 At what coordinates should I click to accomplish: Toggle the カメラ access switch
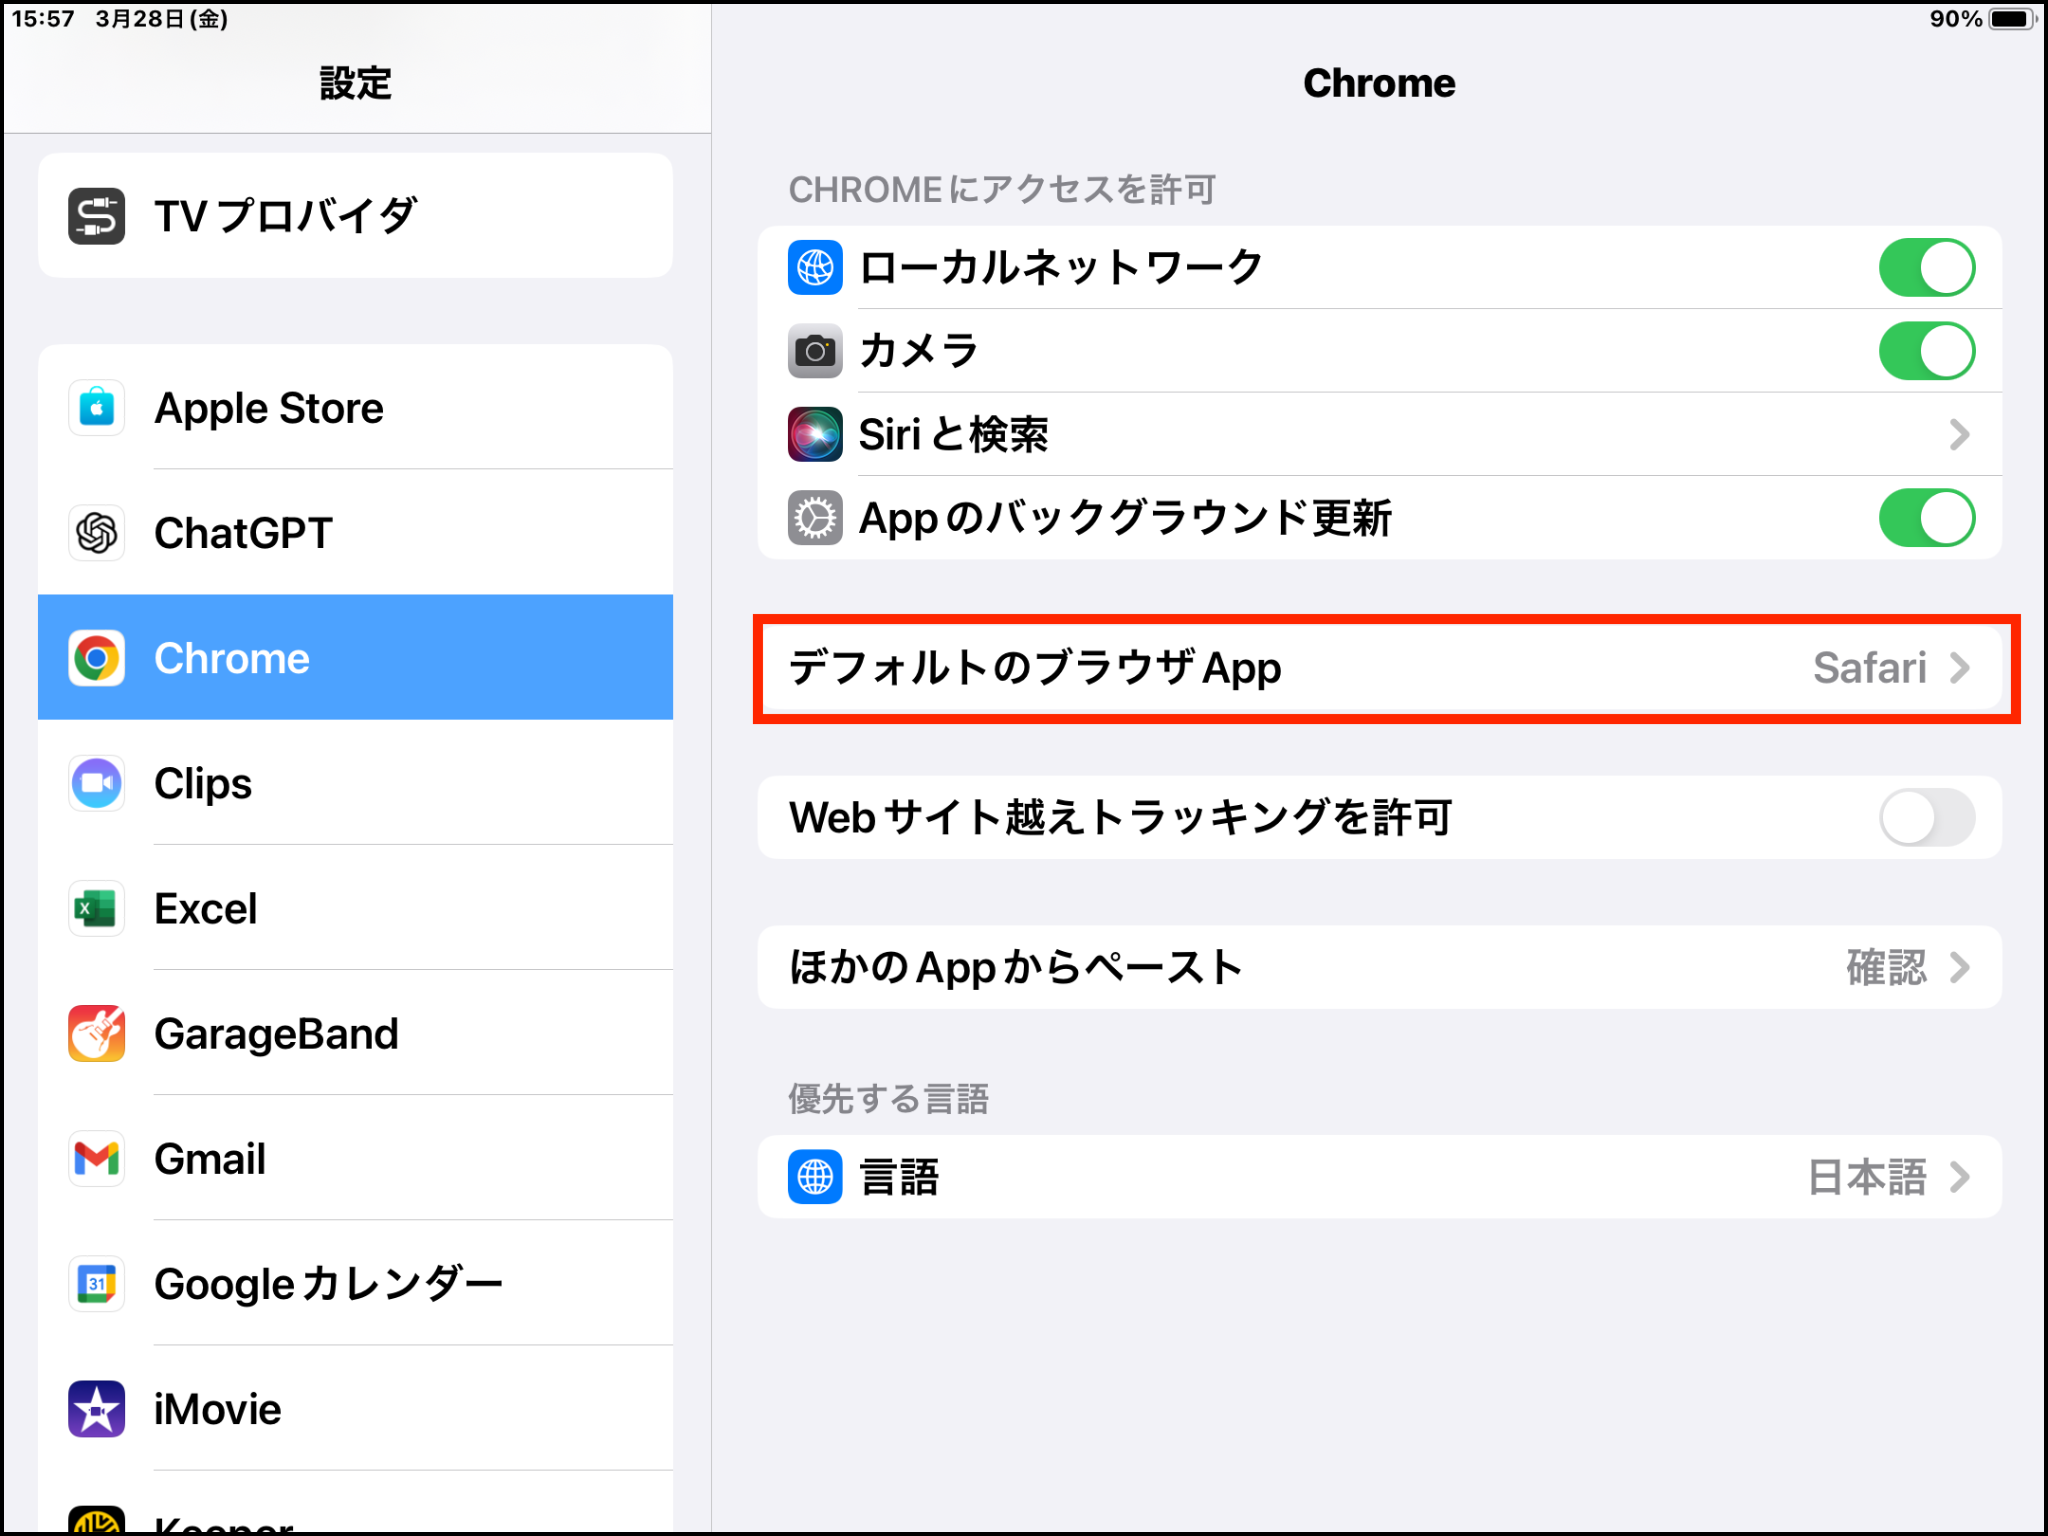(x=1926, y=351)
